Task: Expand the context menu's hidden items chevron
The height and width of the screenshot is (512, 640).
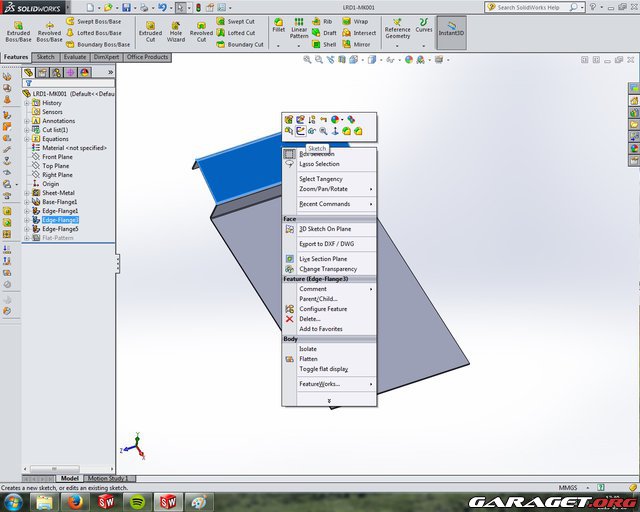Action: point(329,399)
